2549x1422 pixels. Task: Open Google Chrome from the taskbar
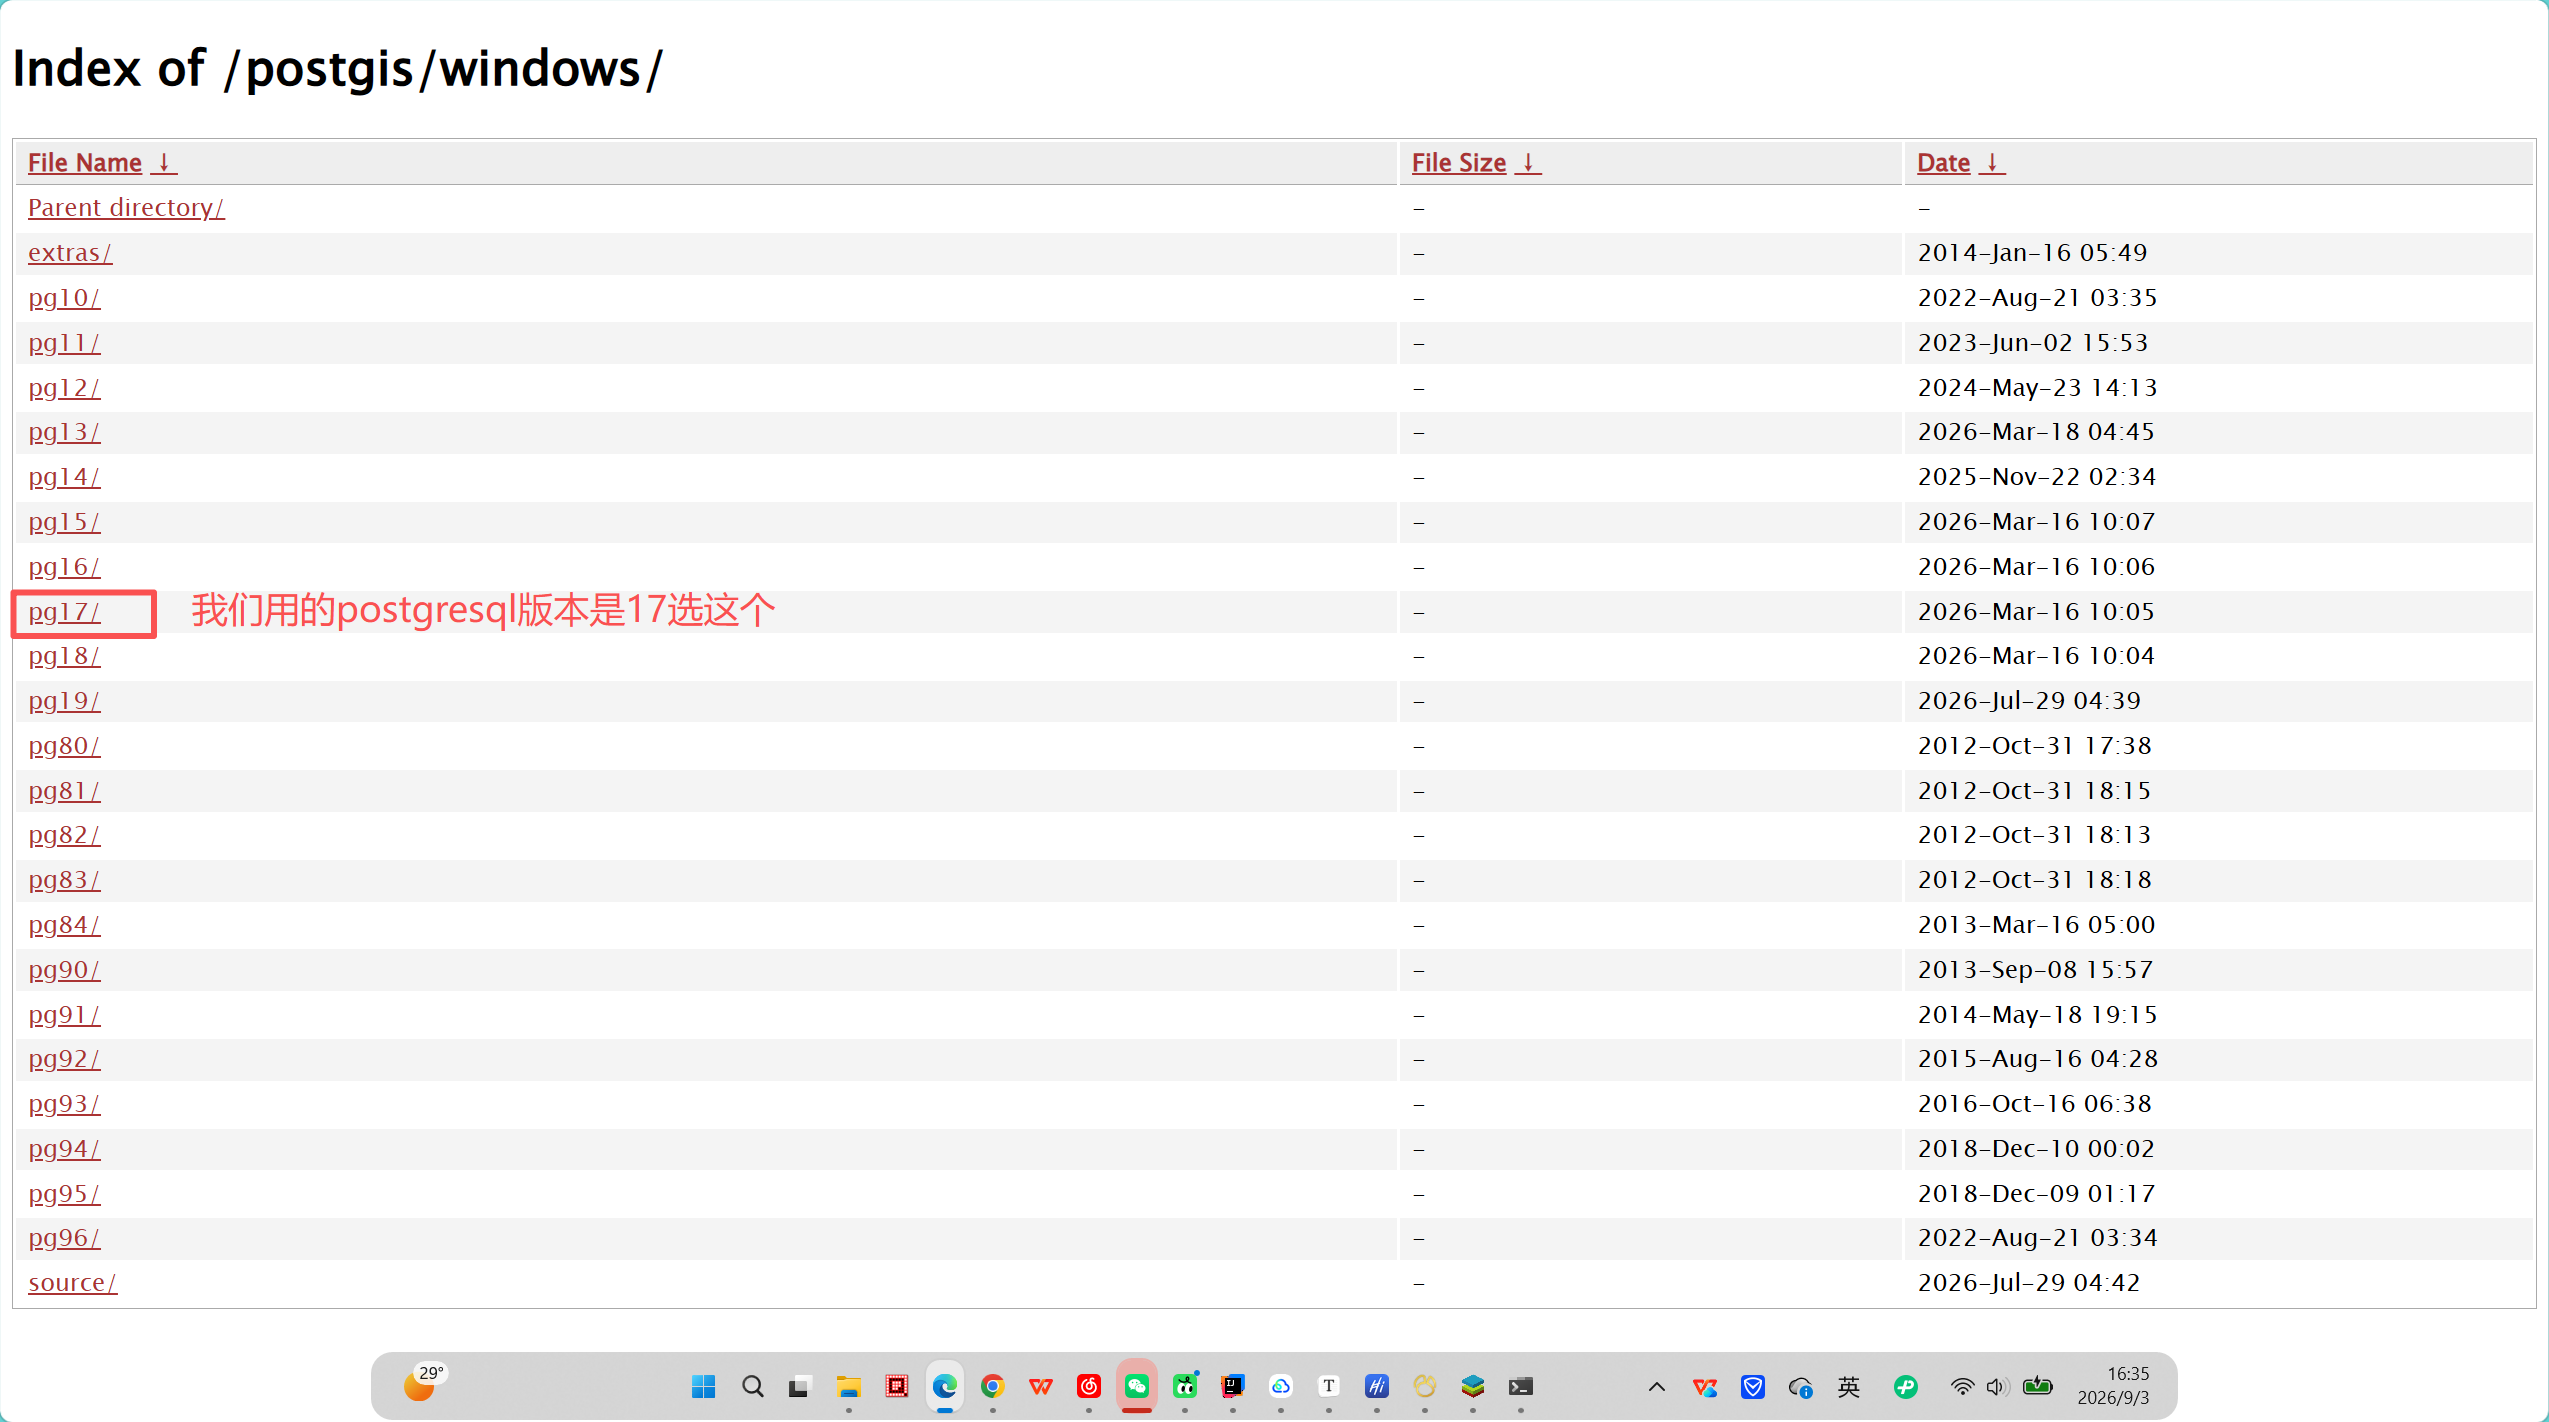[x=992, y=1386]
